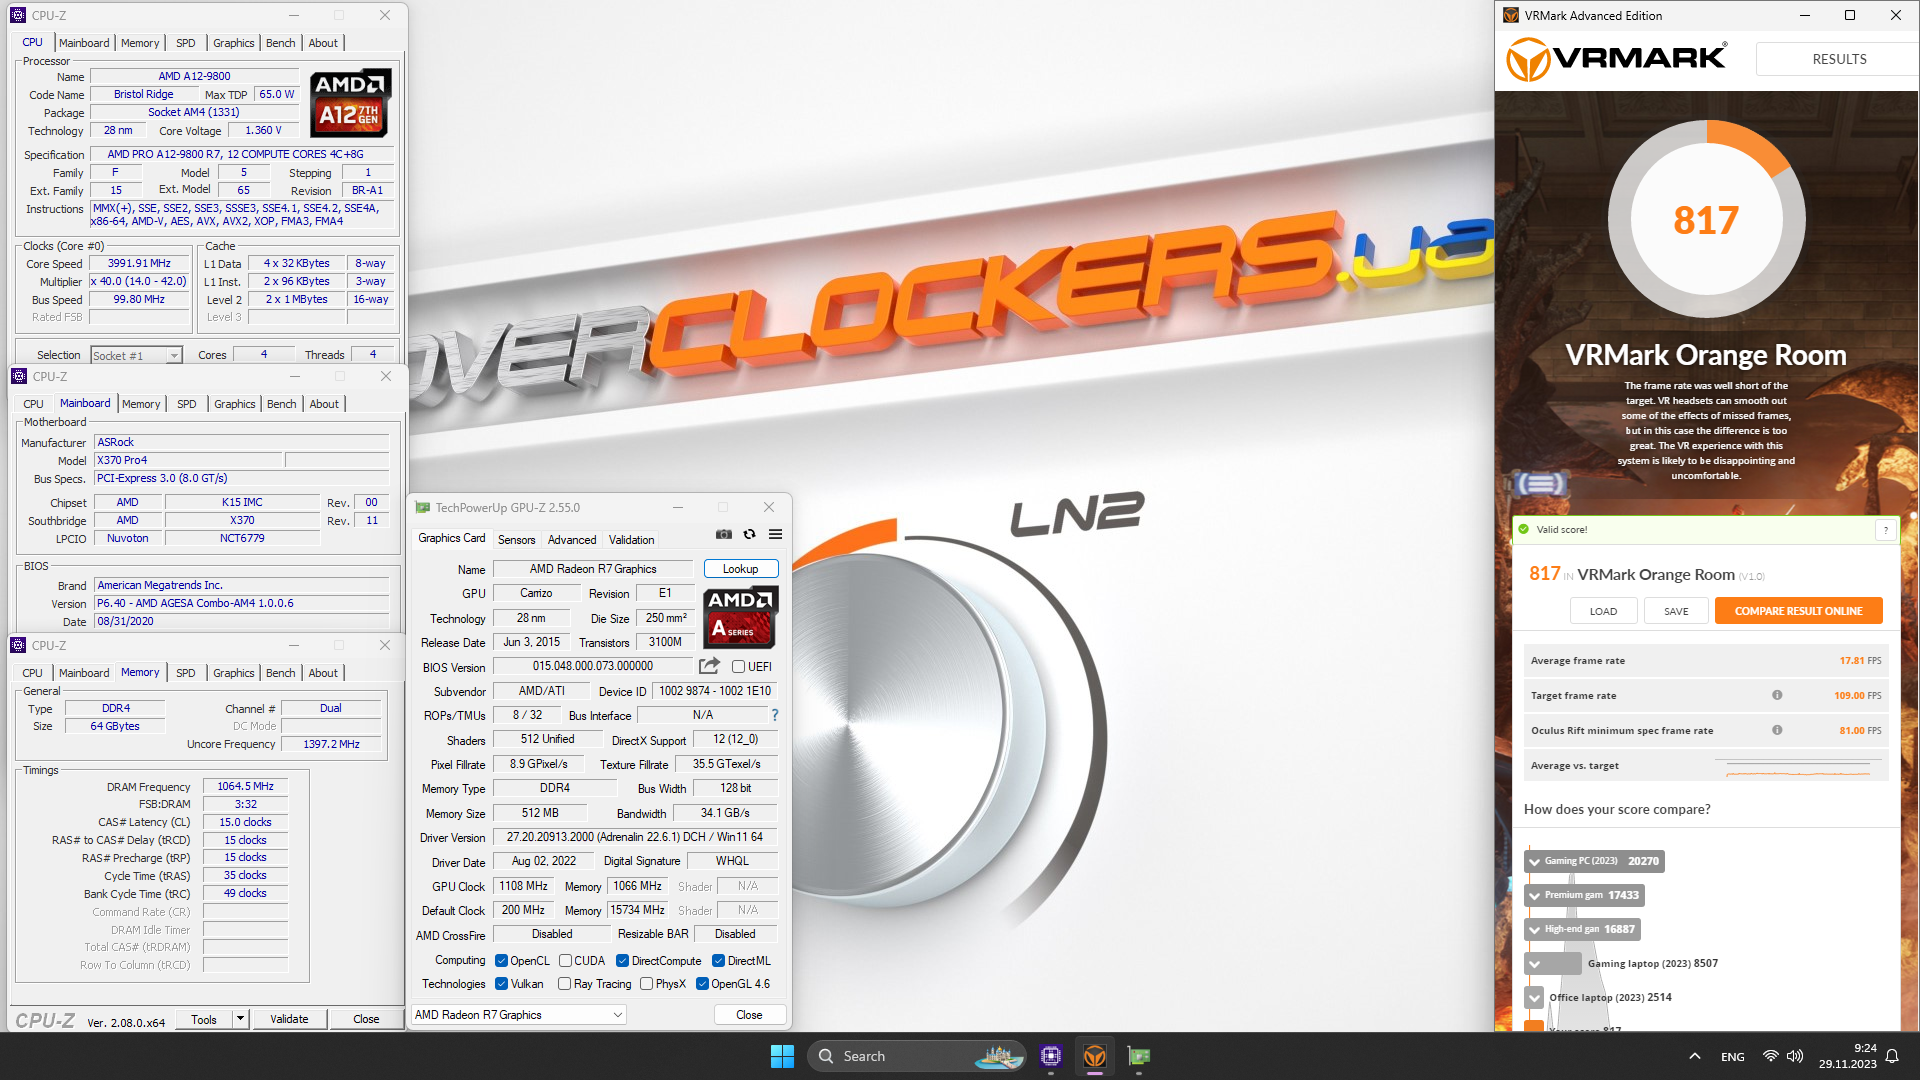This screenshot has height=1080, width=1920.
Task: Click the GPU-Z title bar app icon
Action: [423, 508]
